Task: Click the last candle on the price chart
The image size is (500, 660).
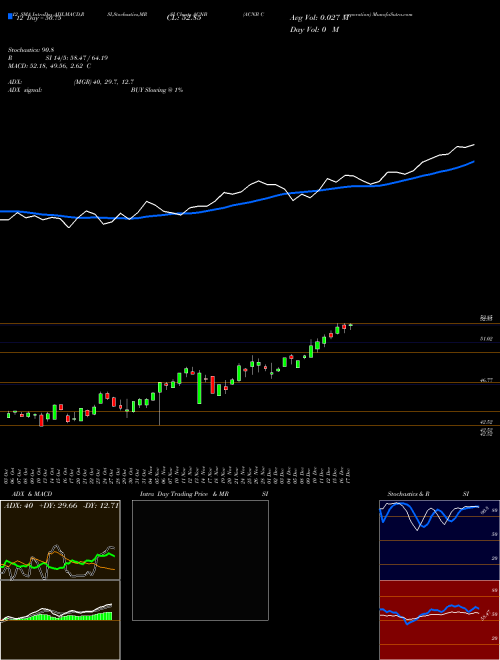Action: pyautogui.click(x=350, y=326)
